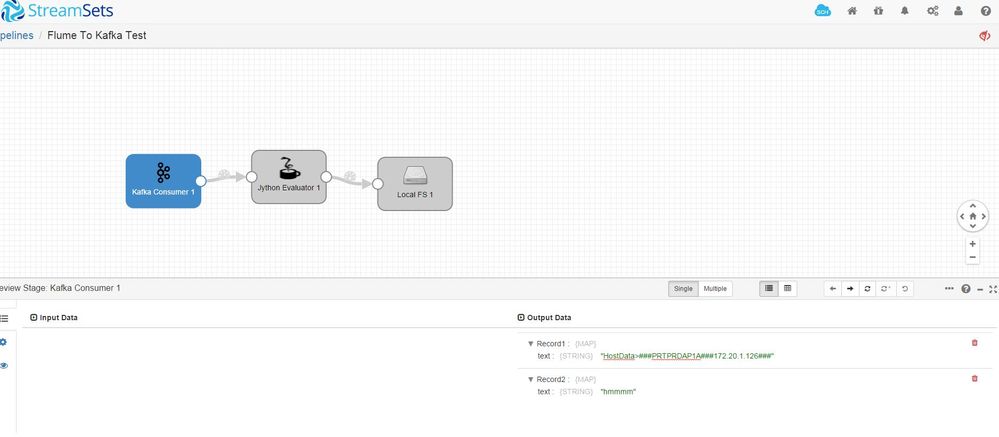Viewport: 999px width, 437px height.
Task: Open more options ellipsis in preview bar
Action: coord(949,289)
